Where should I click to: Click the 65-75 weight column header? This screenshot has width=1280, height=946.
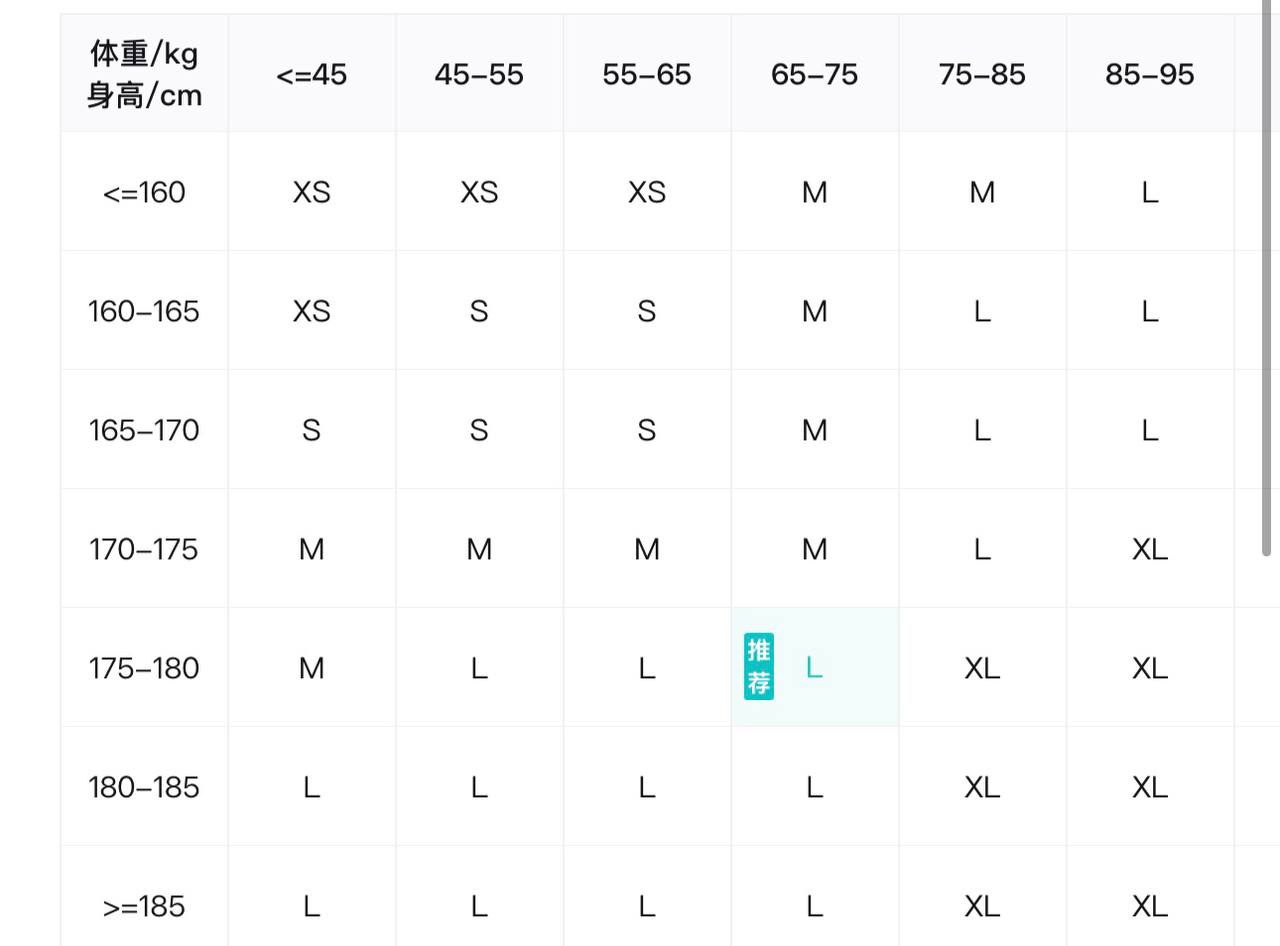click(x=815, y=75)
